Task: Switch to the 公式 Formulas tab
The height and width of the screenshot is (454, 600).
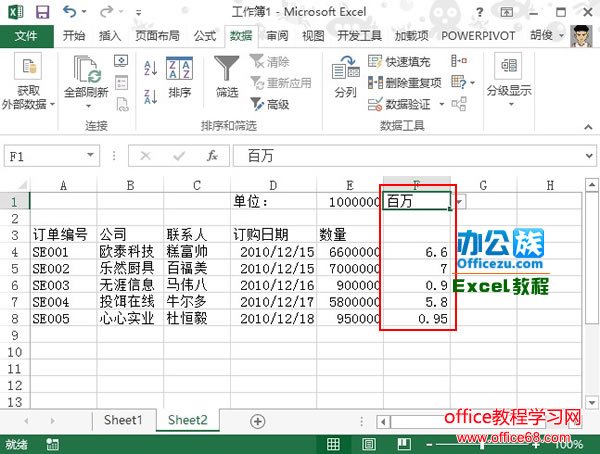Action: coord(205,36)
